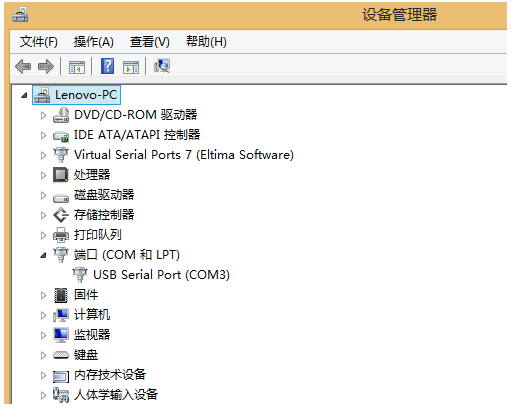519x419 pixels.
Task: Click the USB Serial Port (COM3) icon
Action: [x=80, y=275]
